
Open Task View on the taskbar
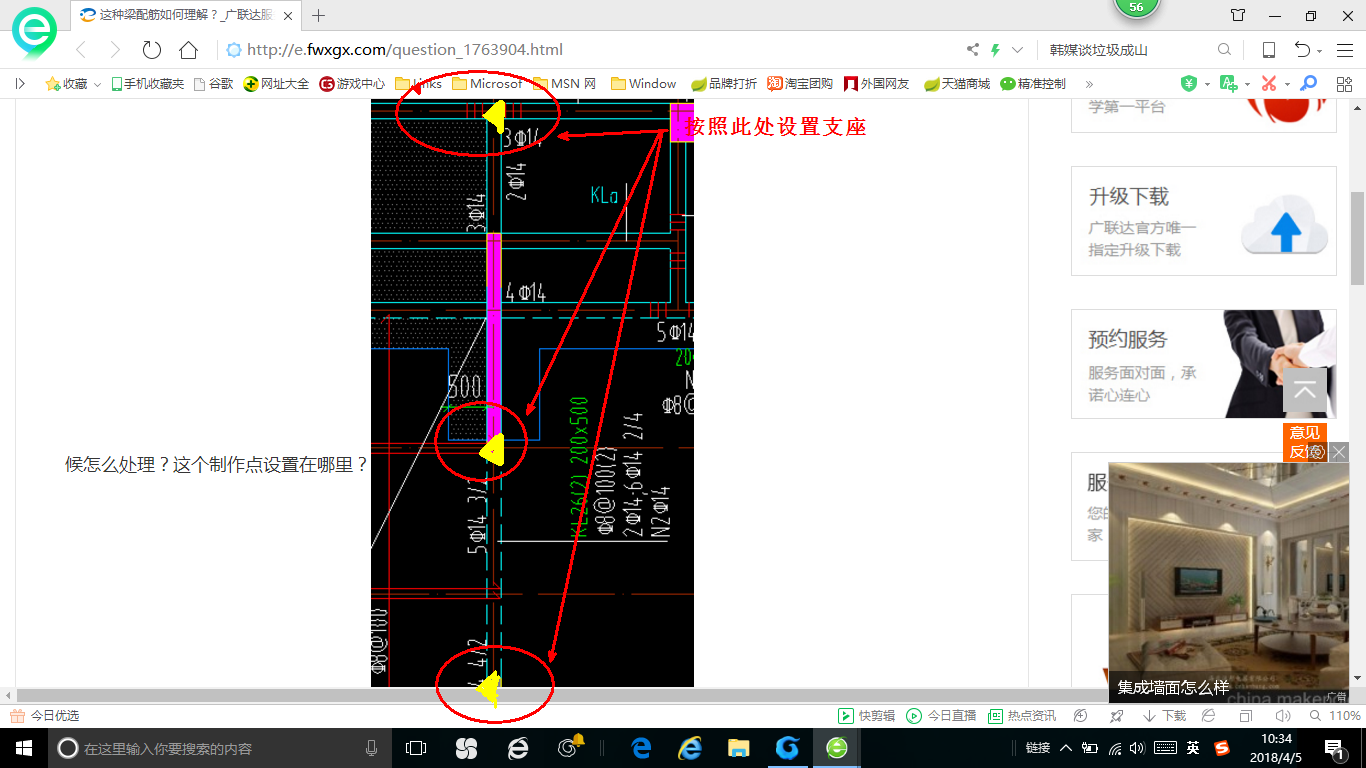pos(415,748)
